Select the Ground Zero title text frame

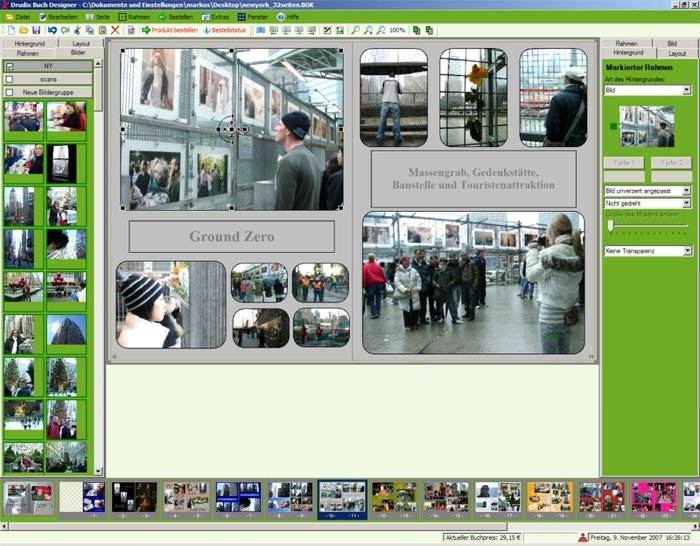tap(232, 237)
